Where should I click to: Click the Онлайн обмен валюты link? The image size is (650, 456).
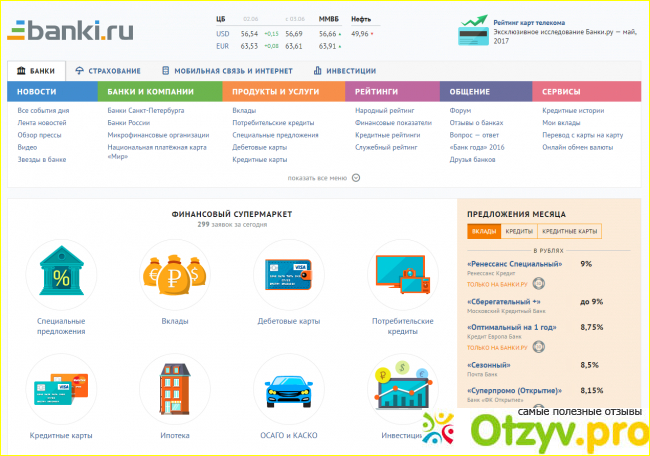point(578,147)
